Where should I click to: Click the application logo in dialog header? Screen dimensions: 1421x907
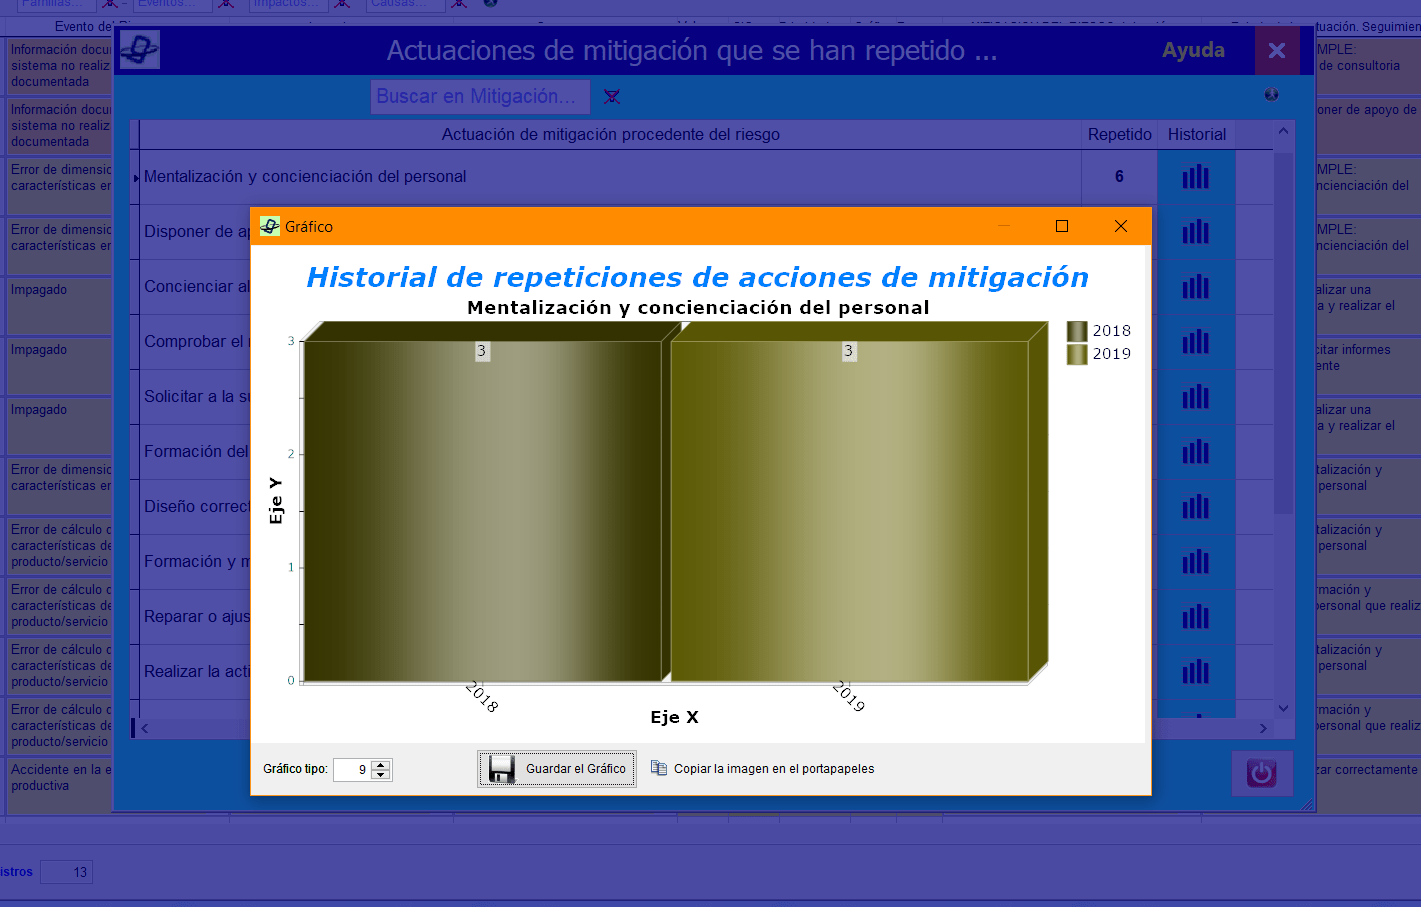(140, 50)
